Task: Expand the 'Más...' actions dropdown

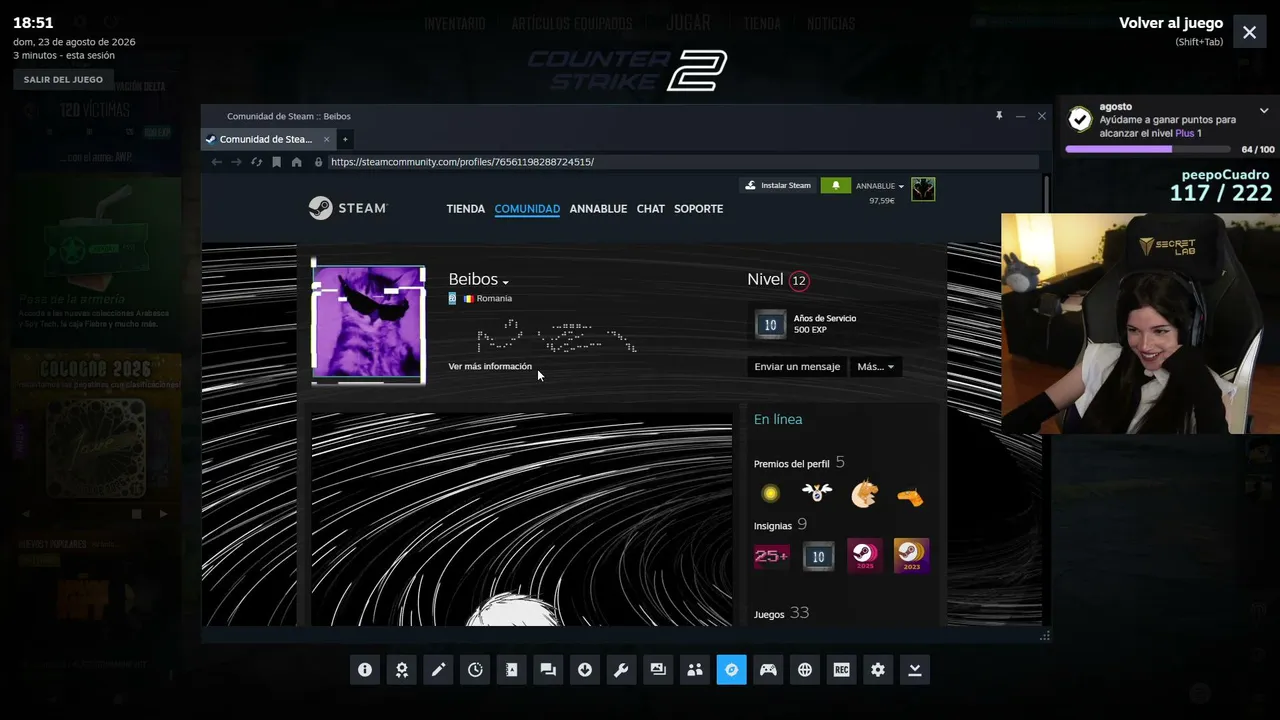Action: click(876, 367)
